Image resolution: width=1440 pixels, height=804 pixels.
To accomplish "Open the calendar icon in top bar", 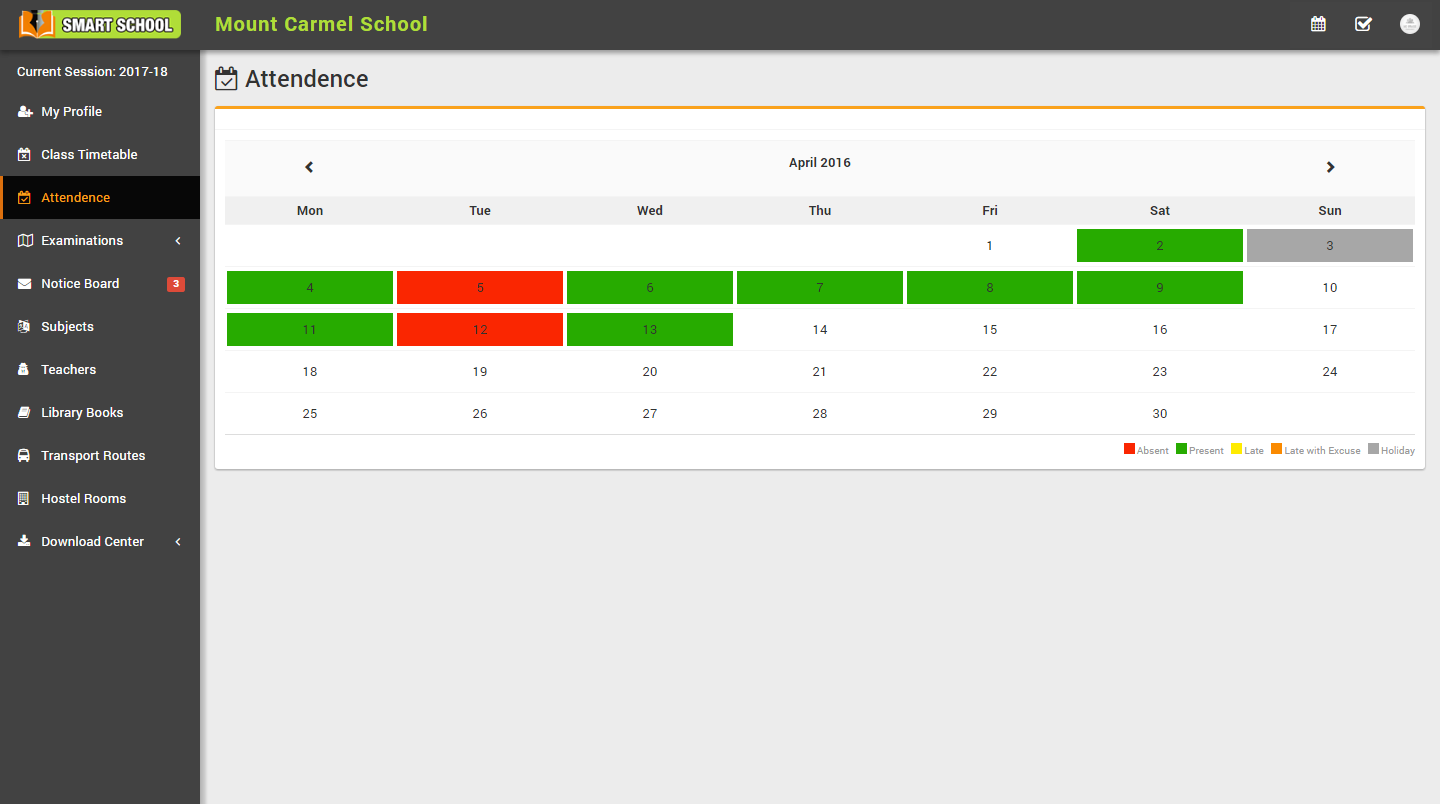I will click(1318, 24).
